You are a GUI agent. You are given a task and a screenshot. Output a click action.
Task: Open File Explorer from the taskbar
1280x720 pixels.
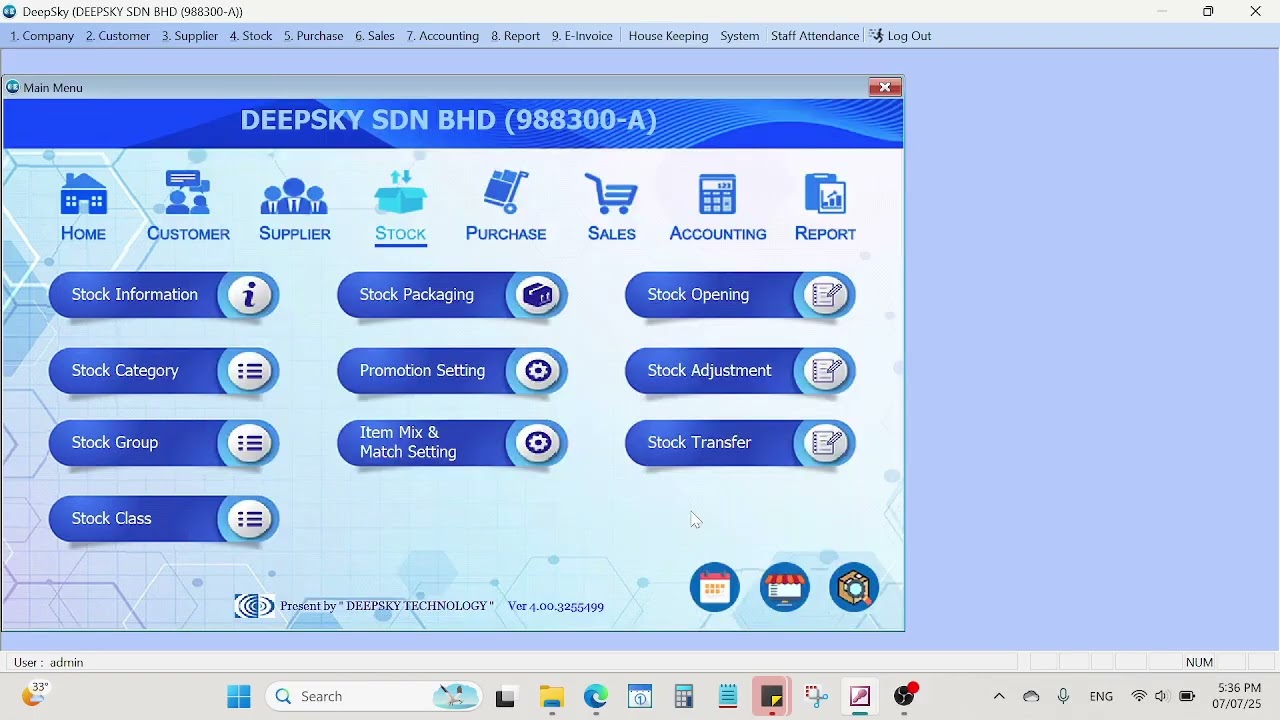(552, 697)
